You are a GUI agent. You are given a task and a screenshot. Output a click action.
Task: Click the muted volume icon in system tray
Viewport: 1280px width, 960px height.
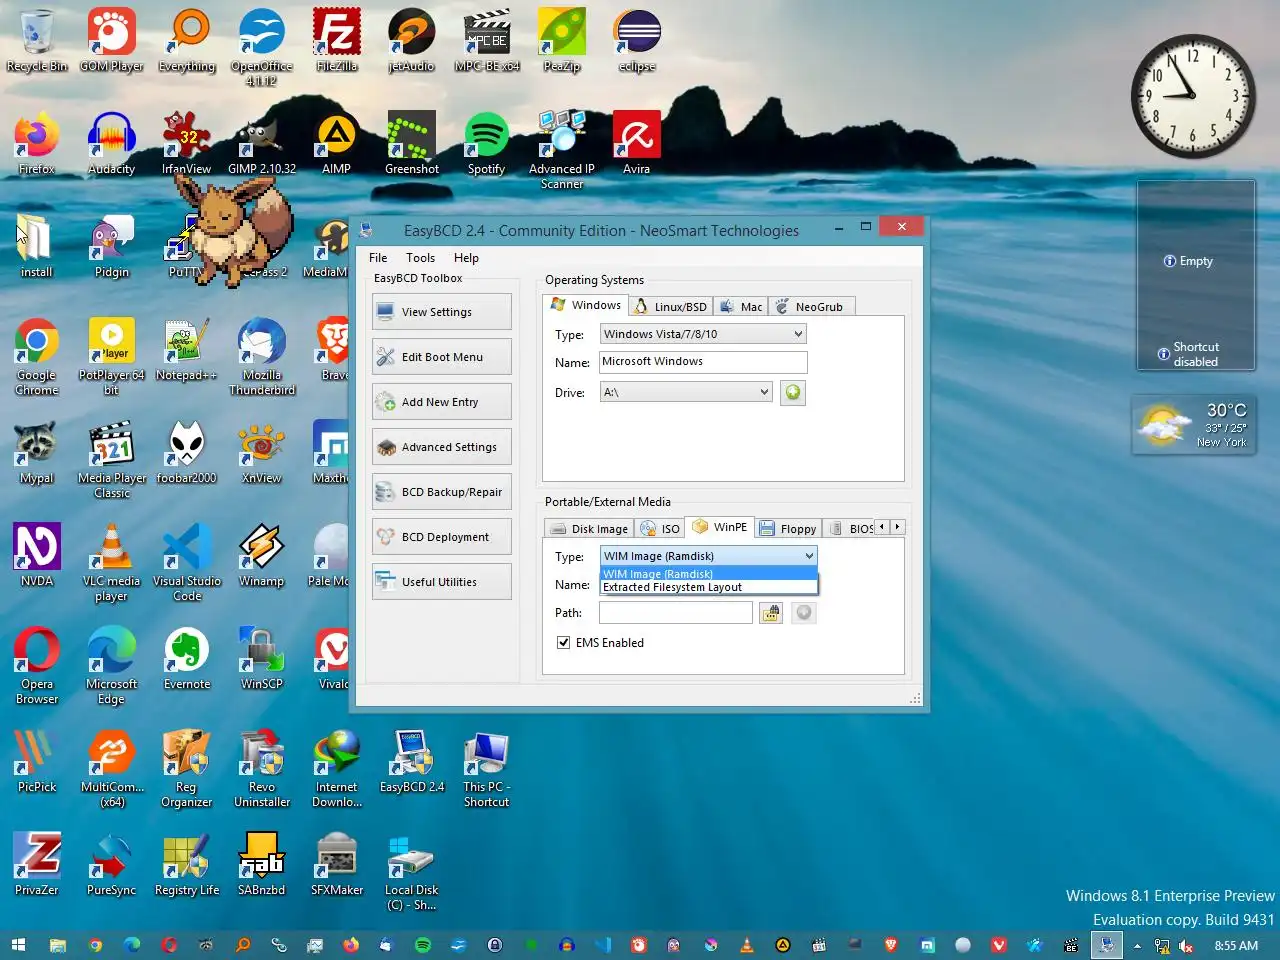click(1186, 945)
